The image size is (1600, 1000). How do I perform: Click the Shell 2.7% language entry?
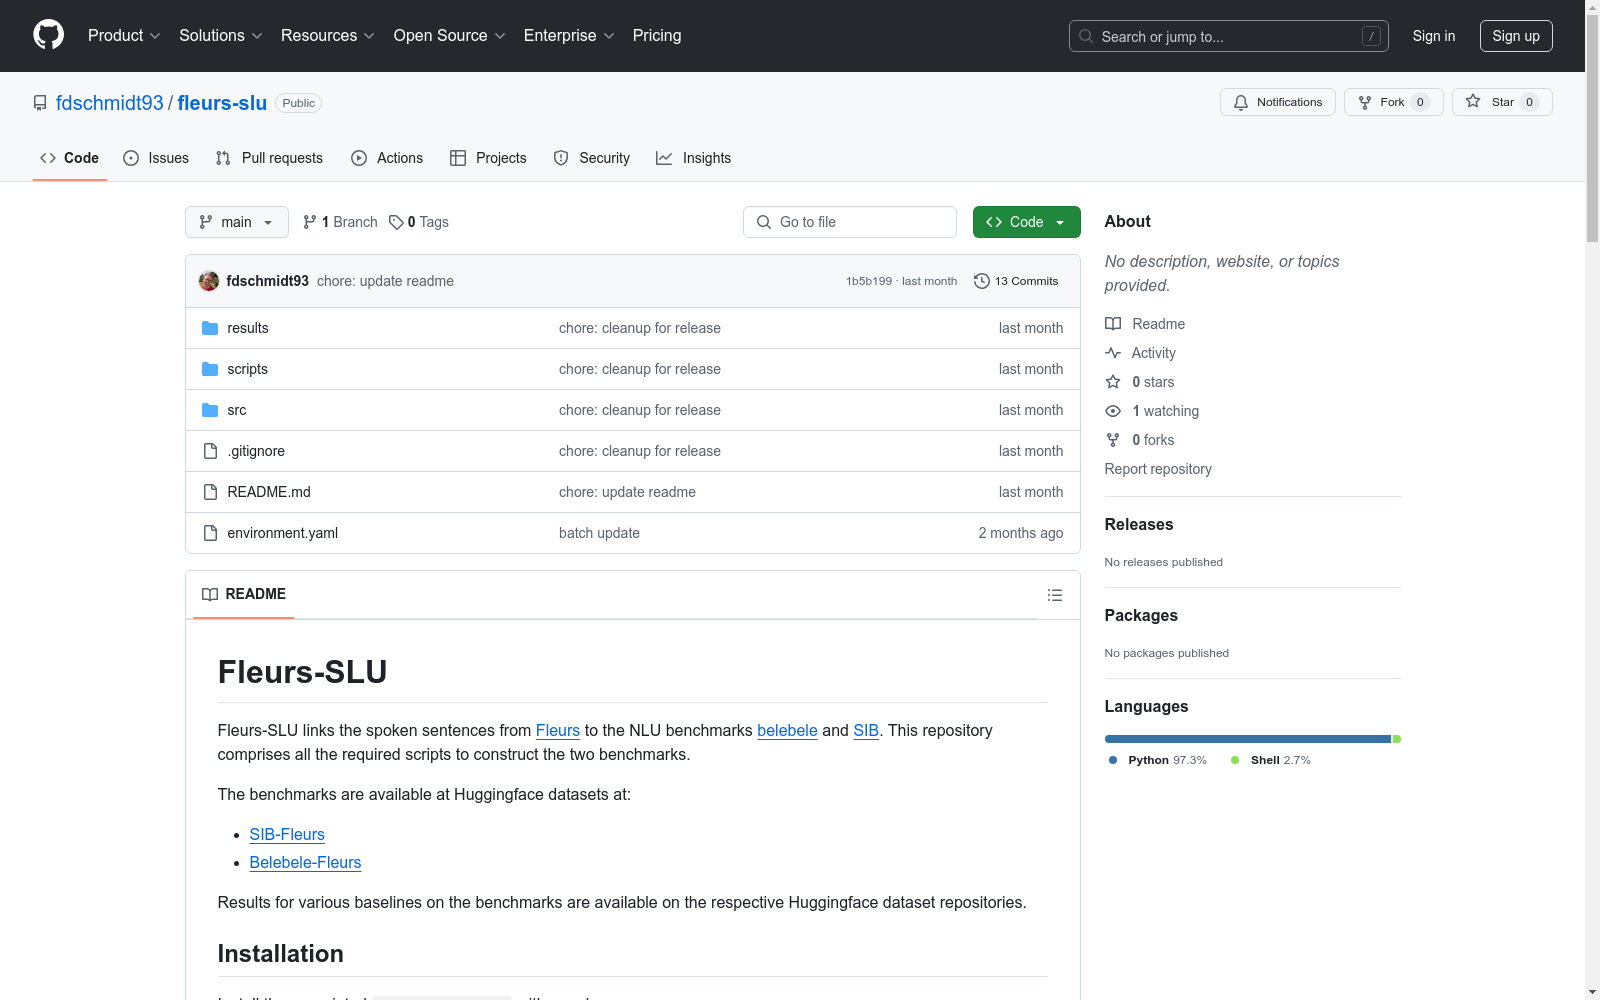pos(1270,760)
